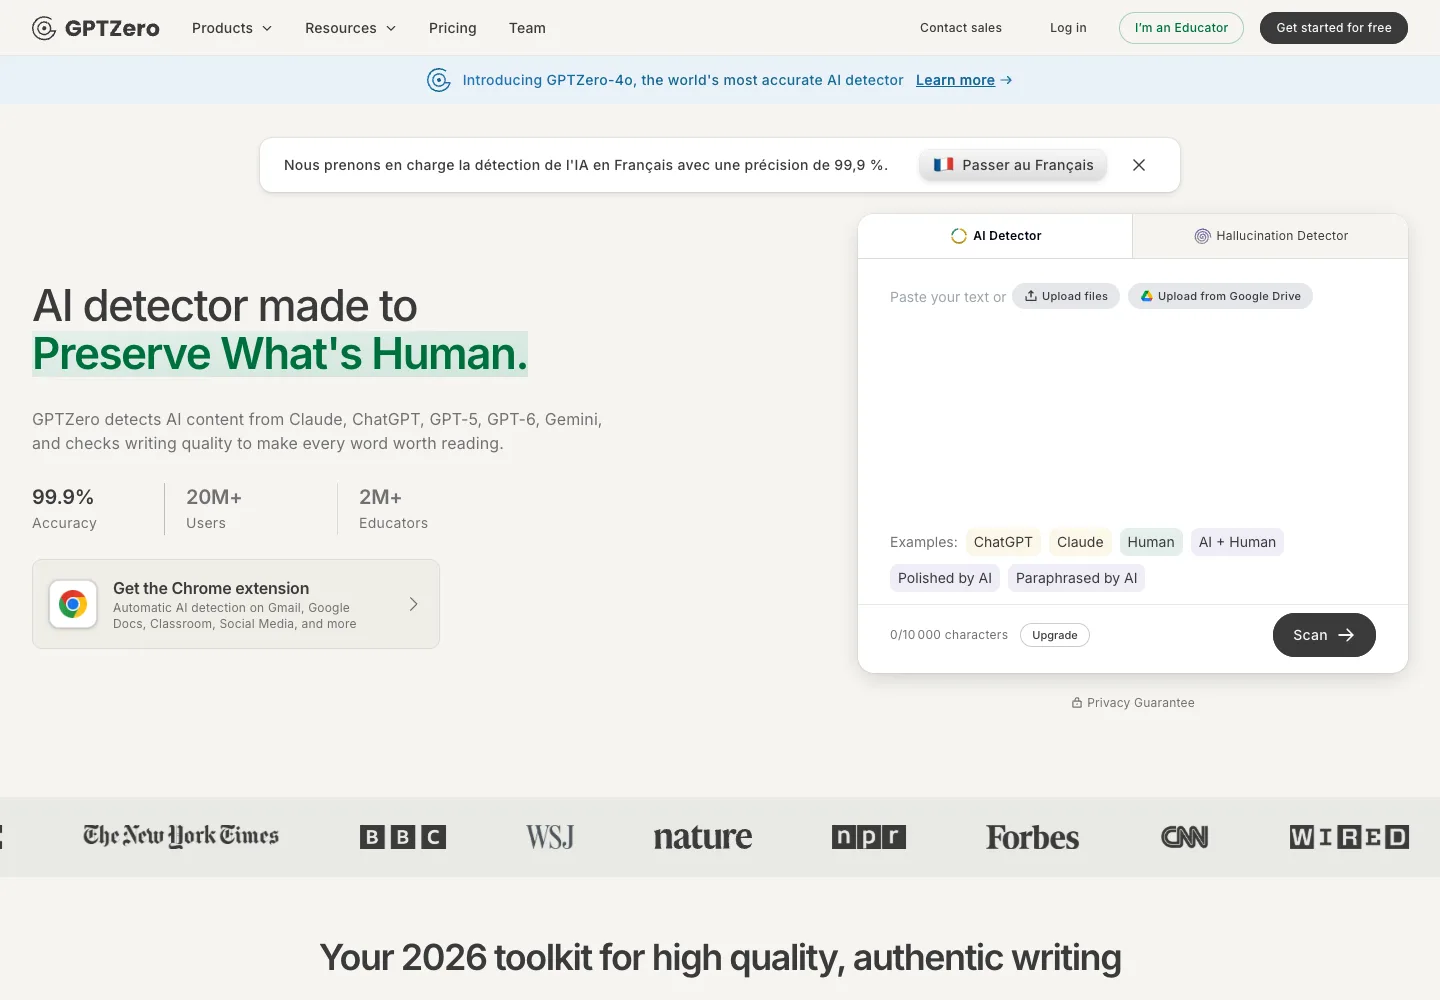Screen dimensions: 1440x1000
Task: Click the Chrome browser icon
Action: (73, 604)
